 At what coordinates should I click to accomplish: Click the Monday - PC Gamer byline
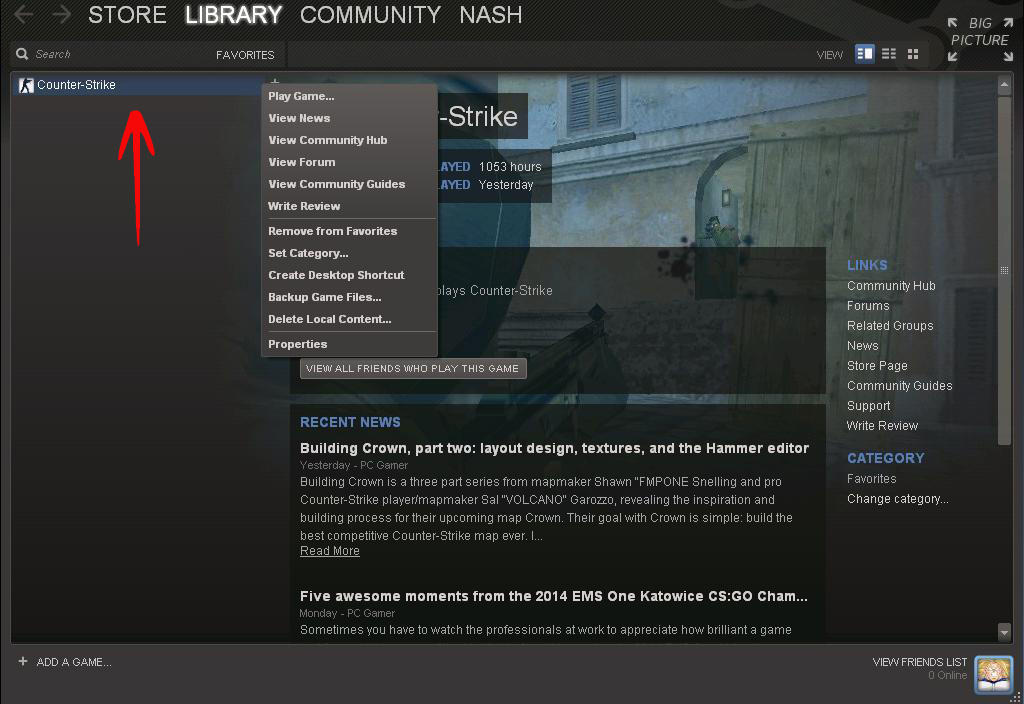[x=347, y=613]
